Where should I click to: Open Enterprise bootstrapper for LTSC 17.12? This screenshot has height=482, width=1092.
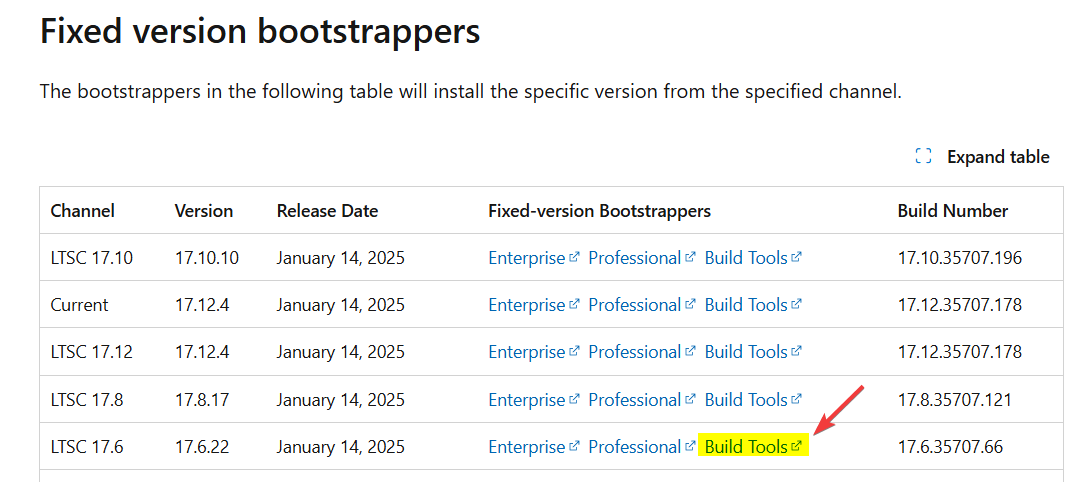point(526,352)
